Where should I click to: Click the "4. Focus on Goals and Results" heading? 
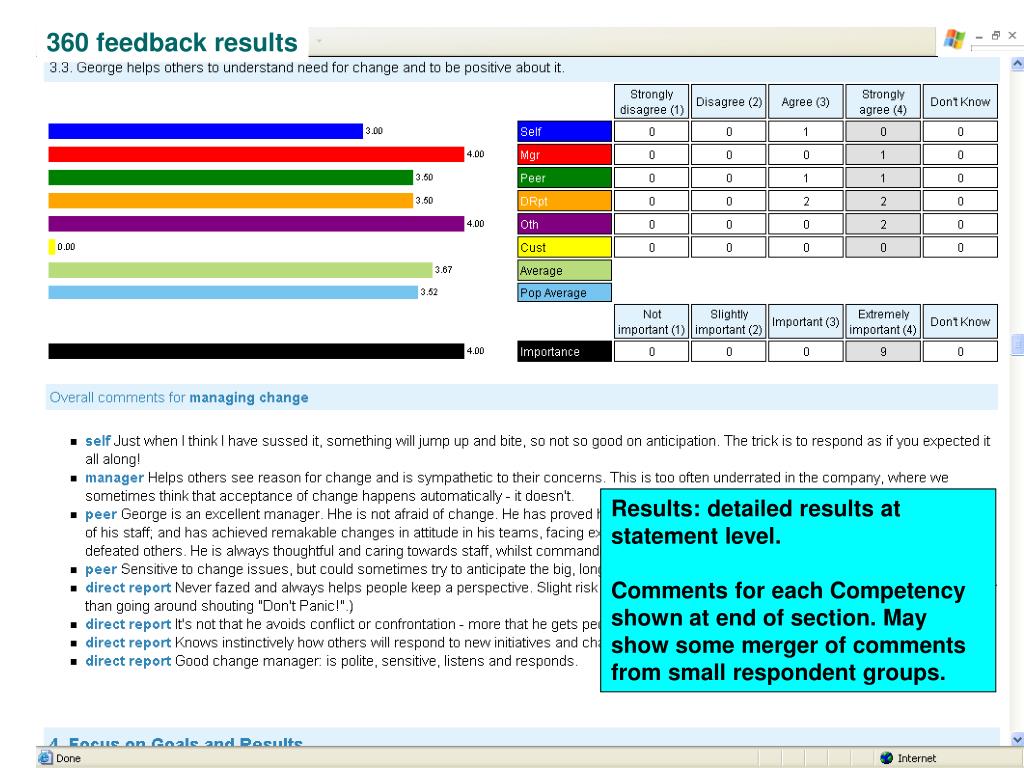pos(176,743)
